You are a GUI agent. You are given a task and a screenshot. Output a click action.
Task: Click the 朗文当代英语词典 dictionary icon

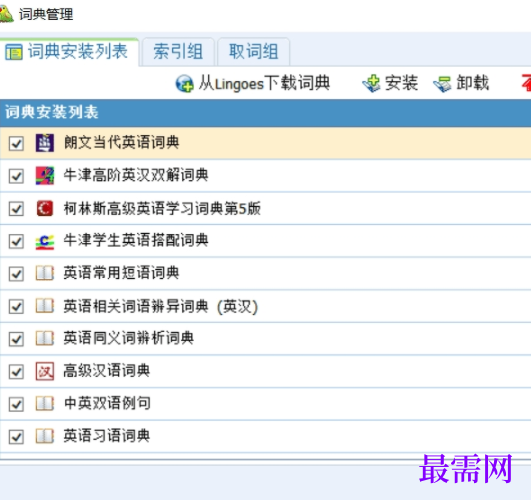[x=45, y=143]
